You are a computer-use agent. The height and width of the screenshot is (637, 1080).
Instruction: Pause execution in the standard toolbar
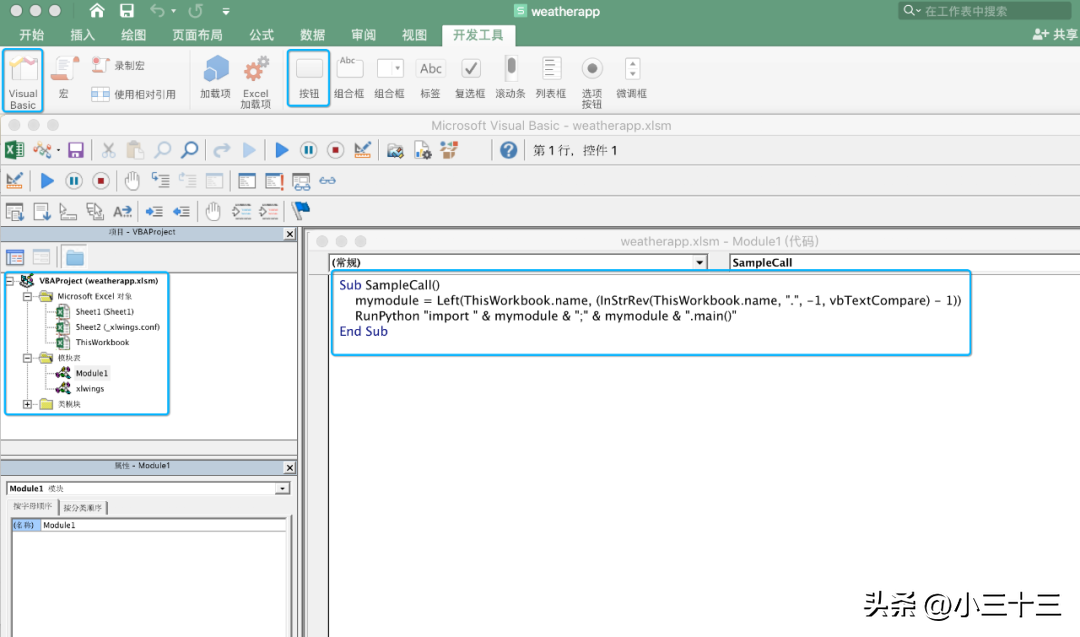pos(309,149)
